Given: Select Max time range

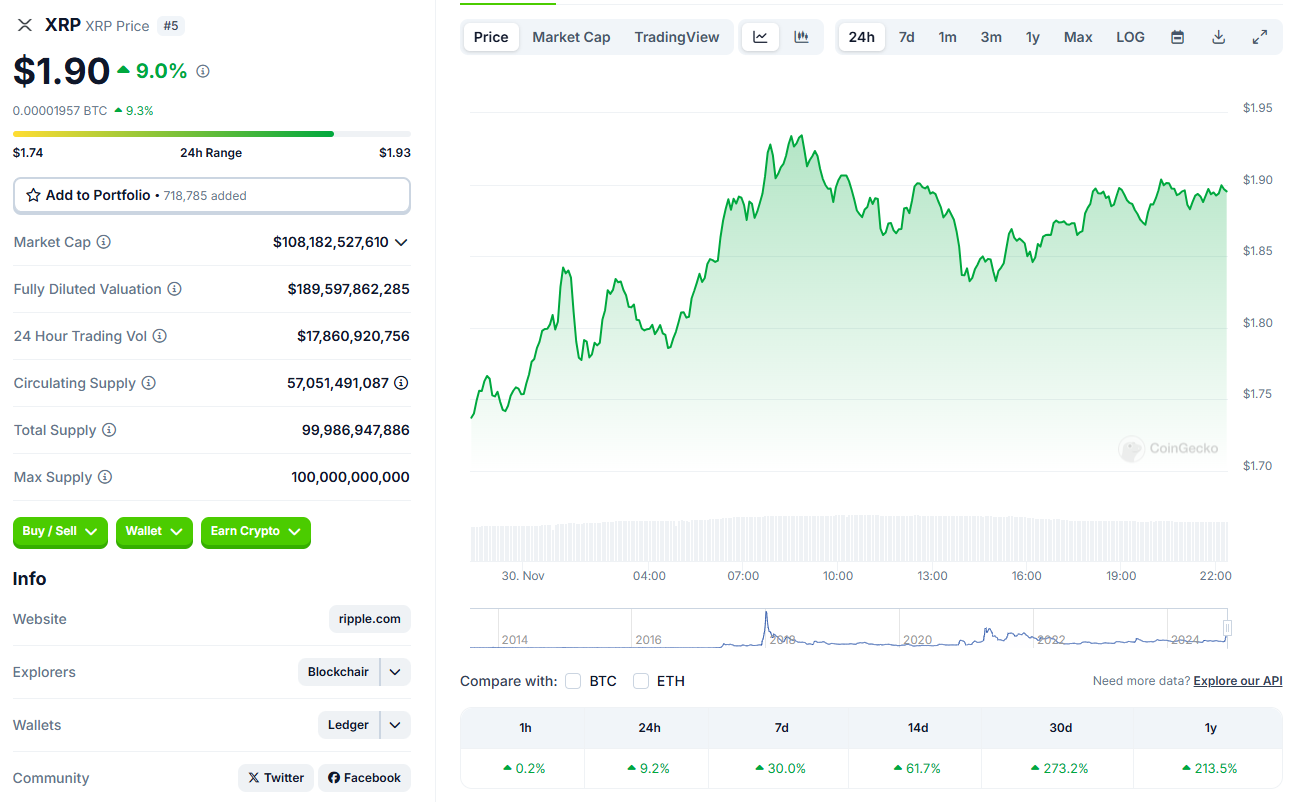Looking at the screenshot, I should [1078, 37].
